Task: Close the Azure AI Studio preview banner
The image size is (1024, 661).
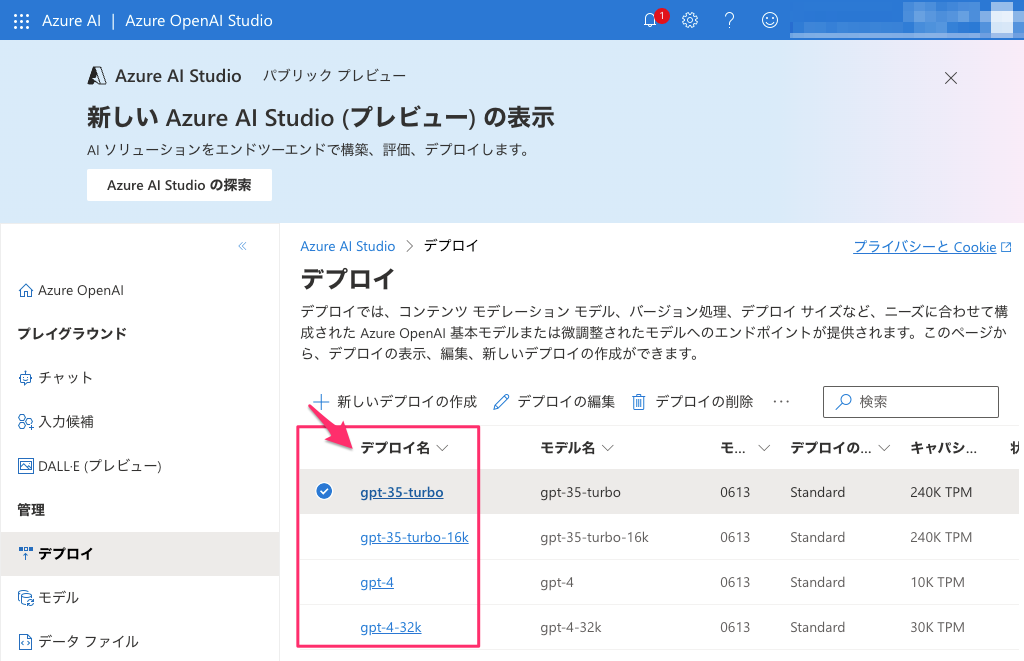Action: [951, 78]
